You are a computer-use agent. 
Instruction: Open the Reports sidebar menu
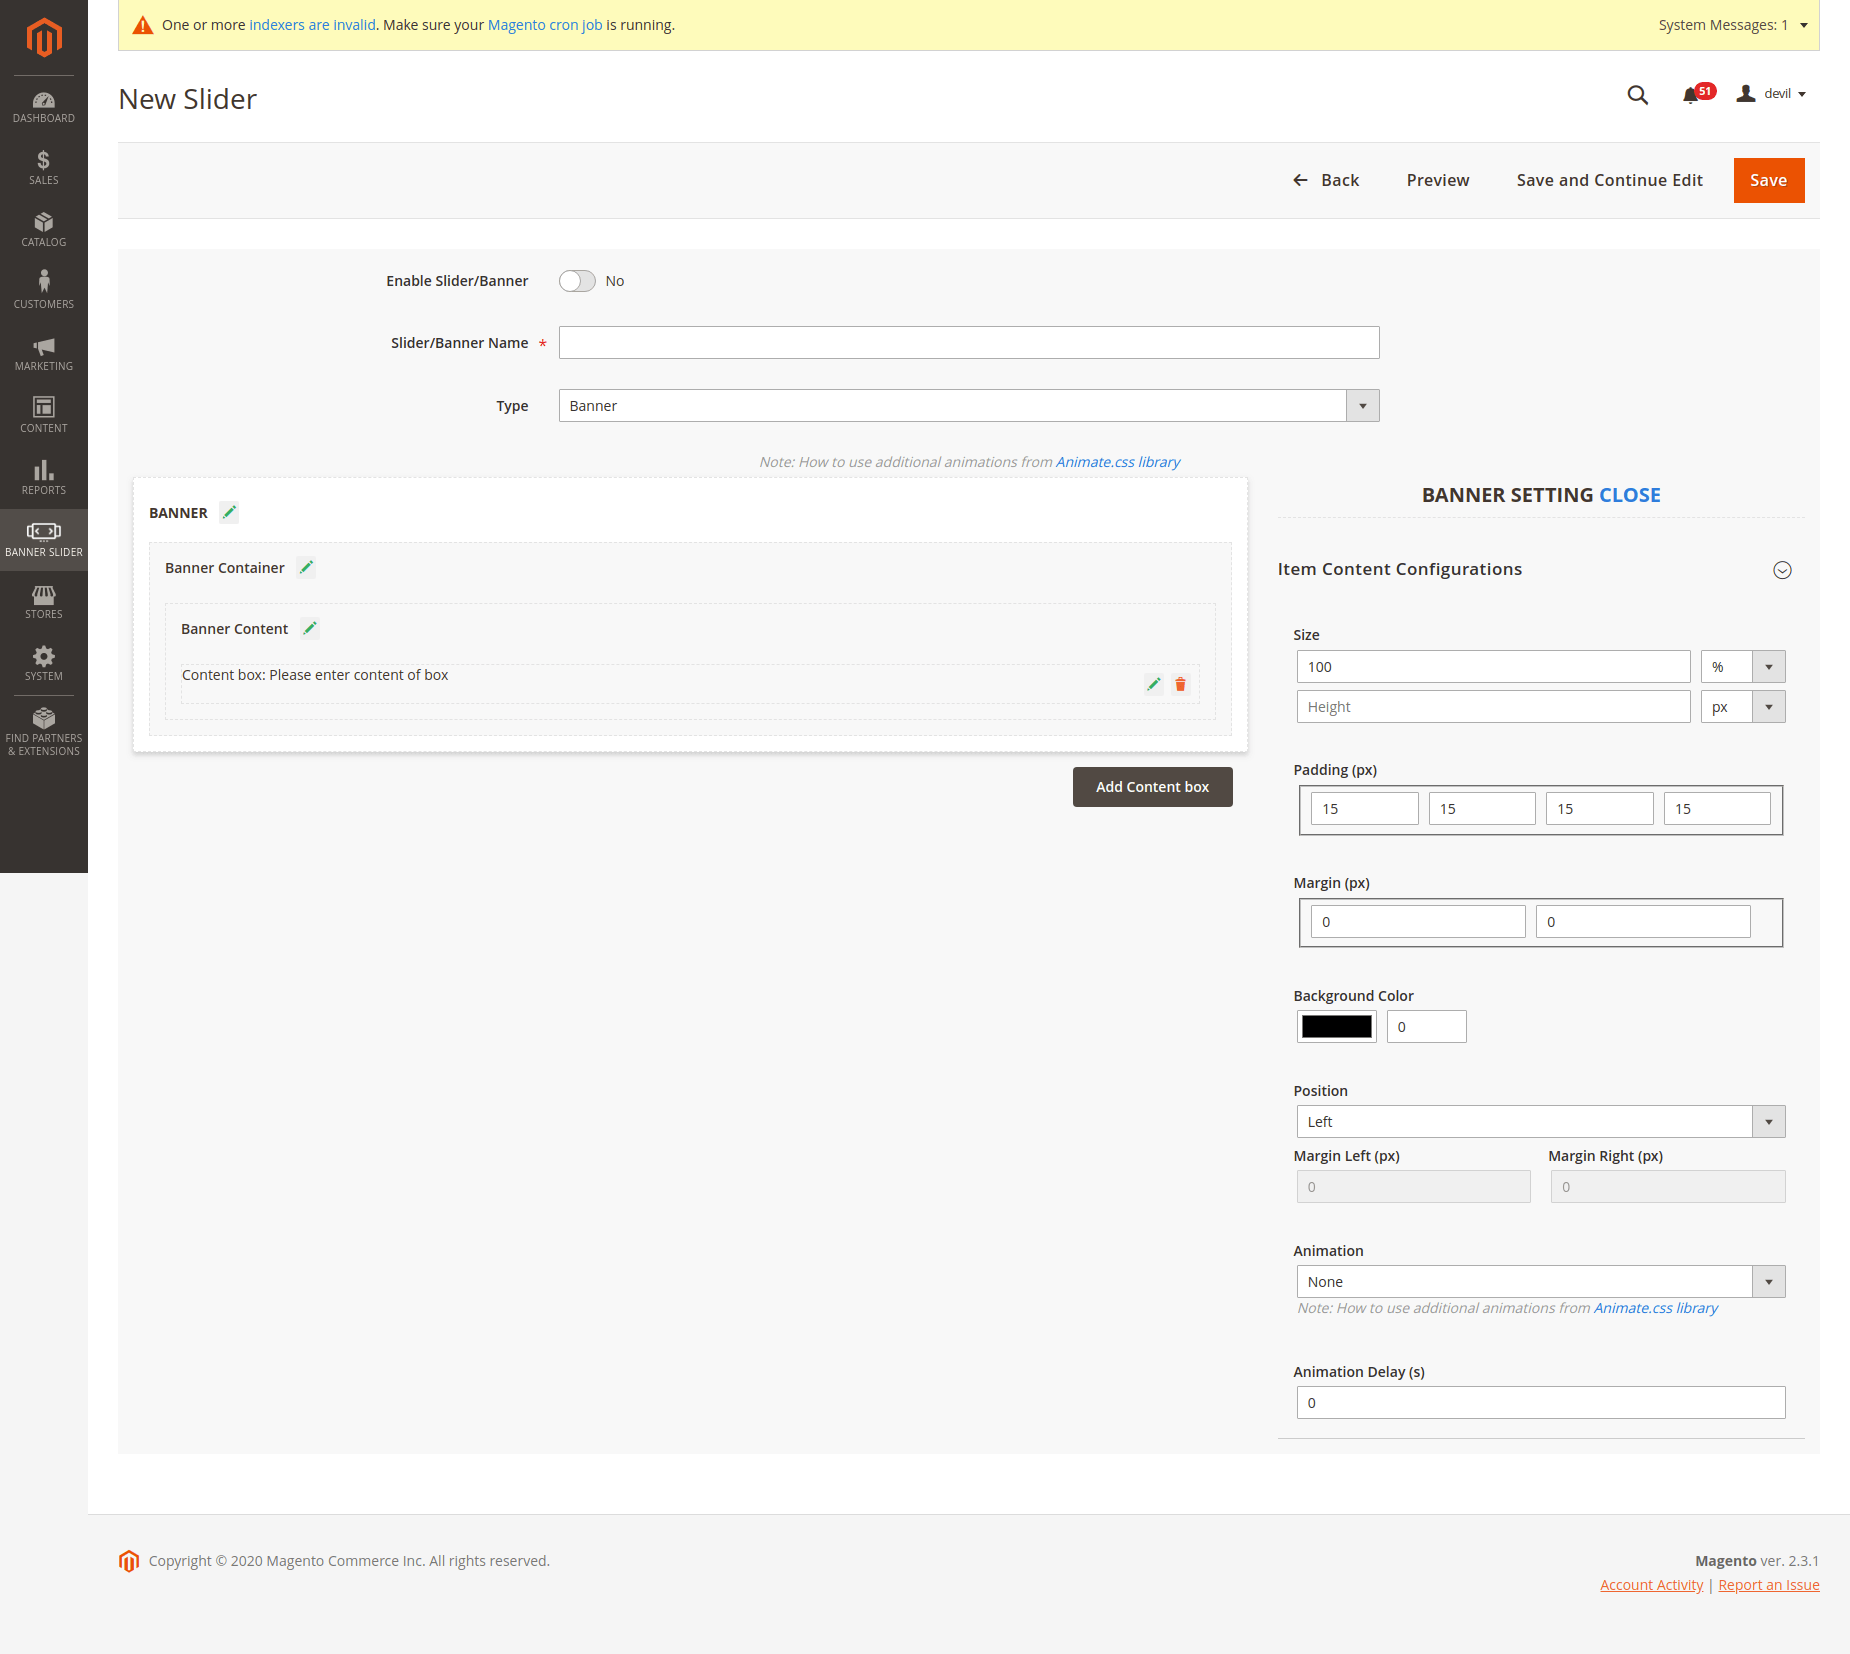pyautogui.click(x=44, y=479)
